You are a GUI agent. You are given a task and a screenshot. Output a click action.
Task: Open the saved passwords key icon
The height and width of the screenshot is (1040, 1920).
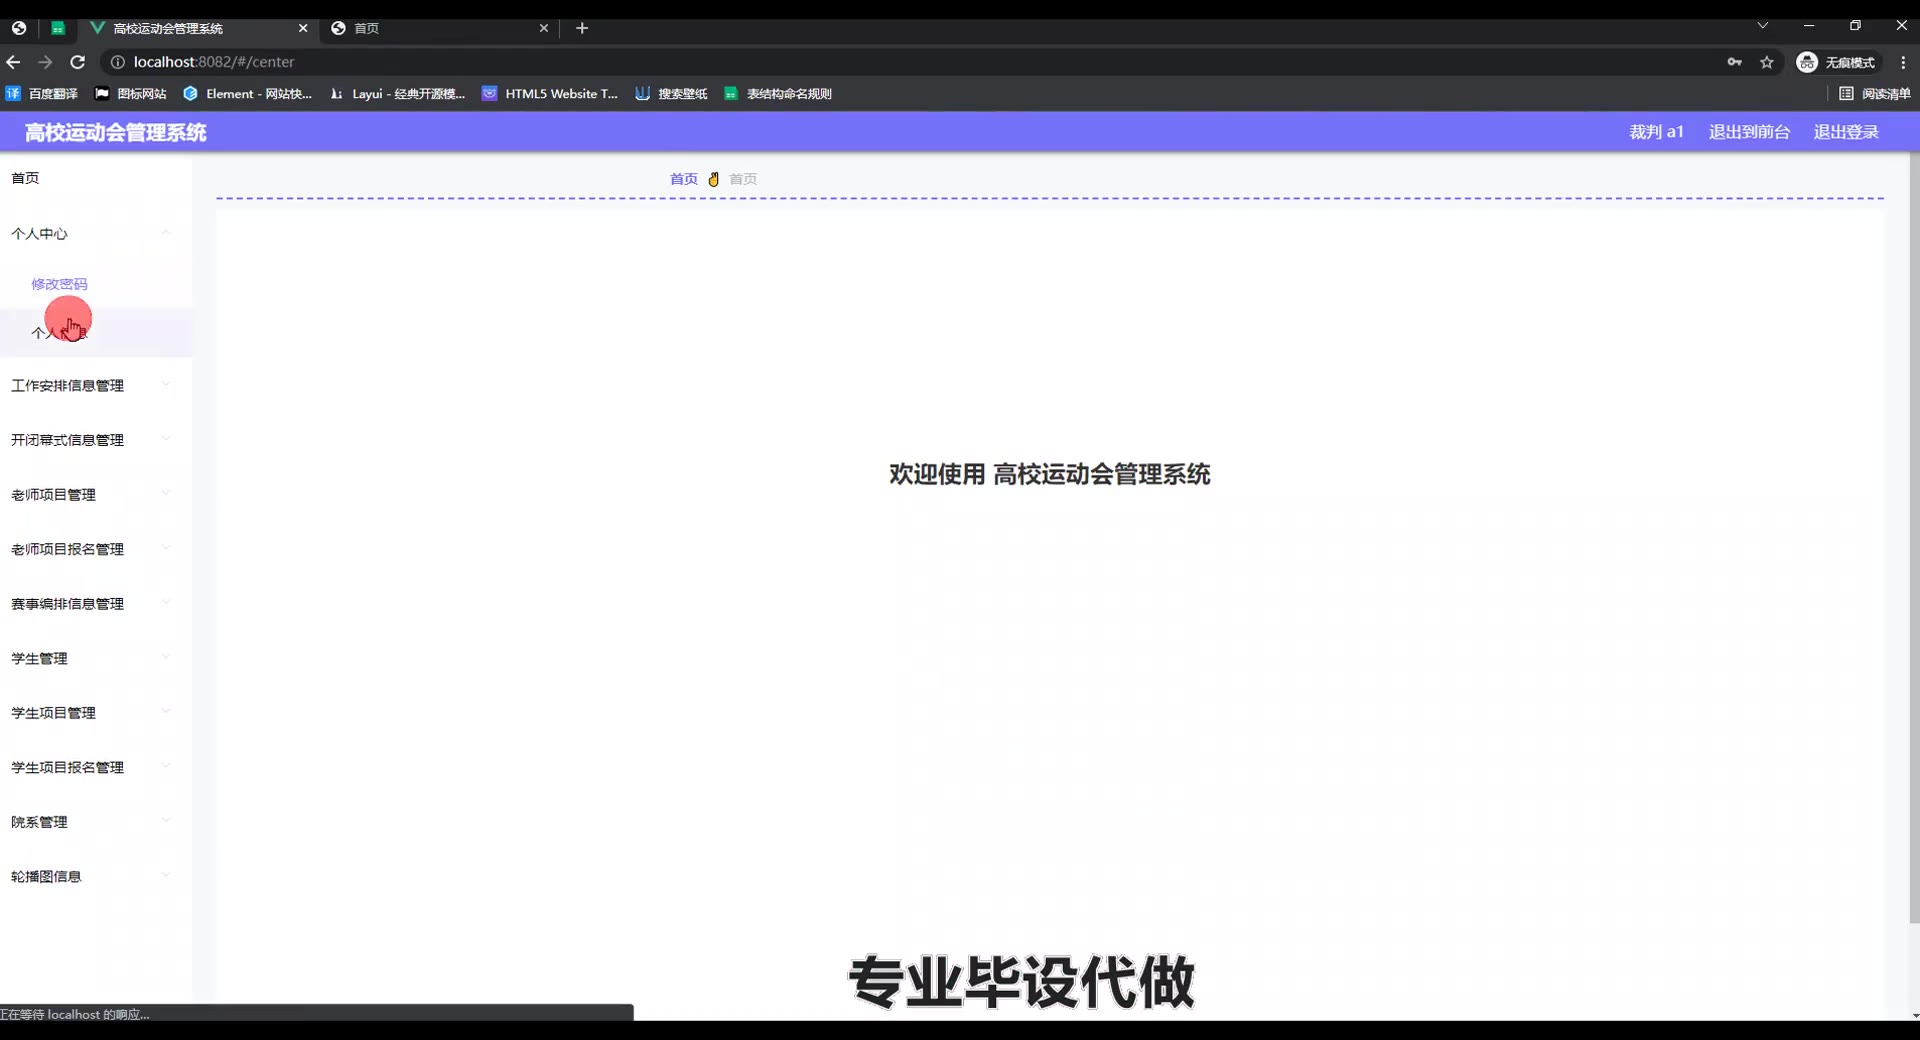(1734, 62)
